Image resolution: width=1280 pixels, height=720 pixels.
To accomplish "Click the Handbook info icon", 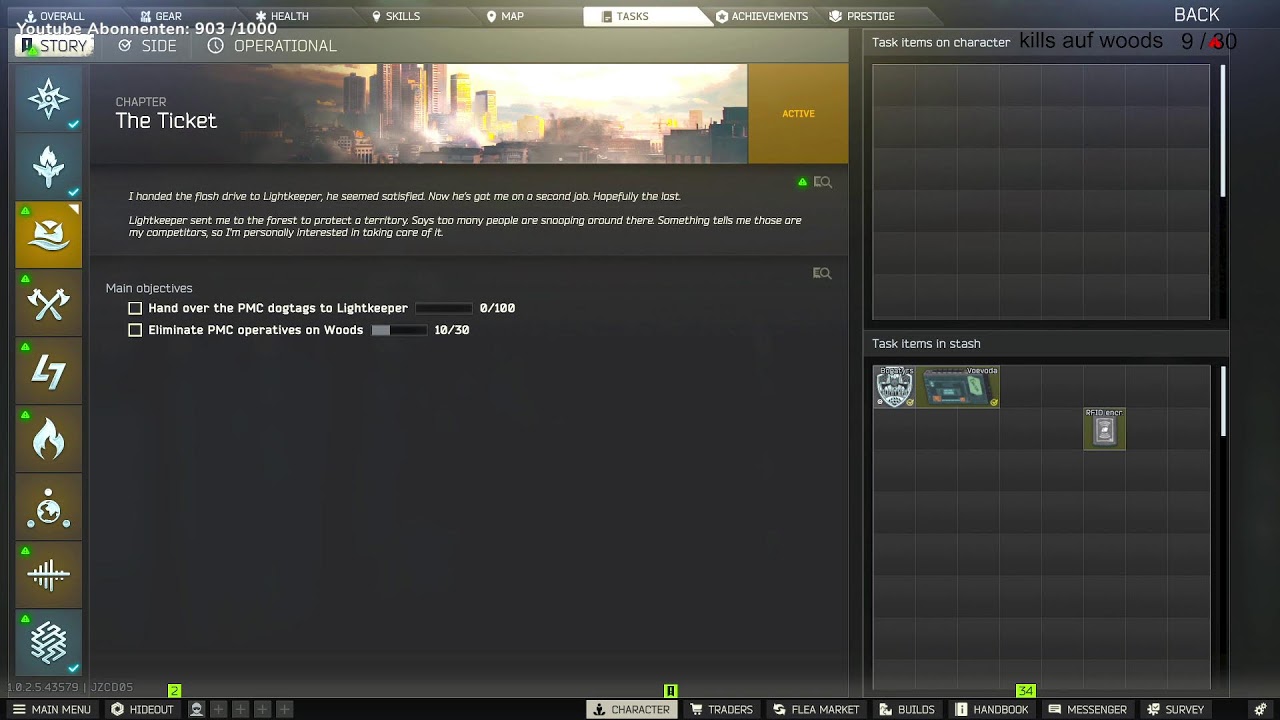I will coord(961,709).
